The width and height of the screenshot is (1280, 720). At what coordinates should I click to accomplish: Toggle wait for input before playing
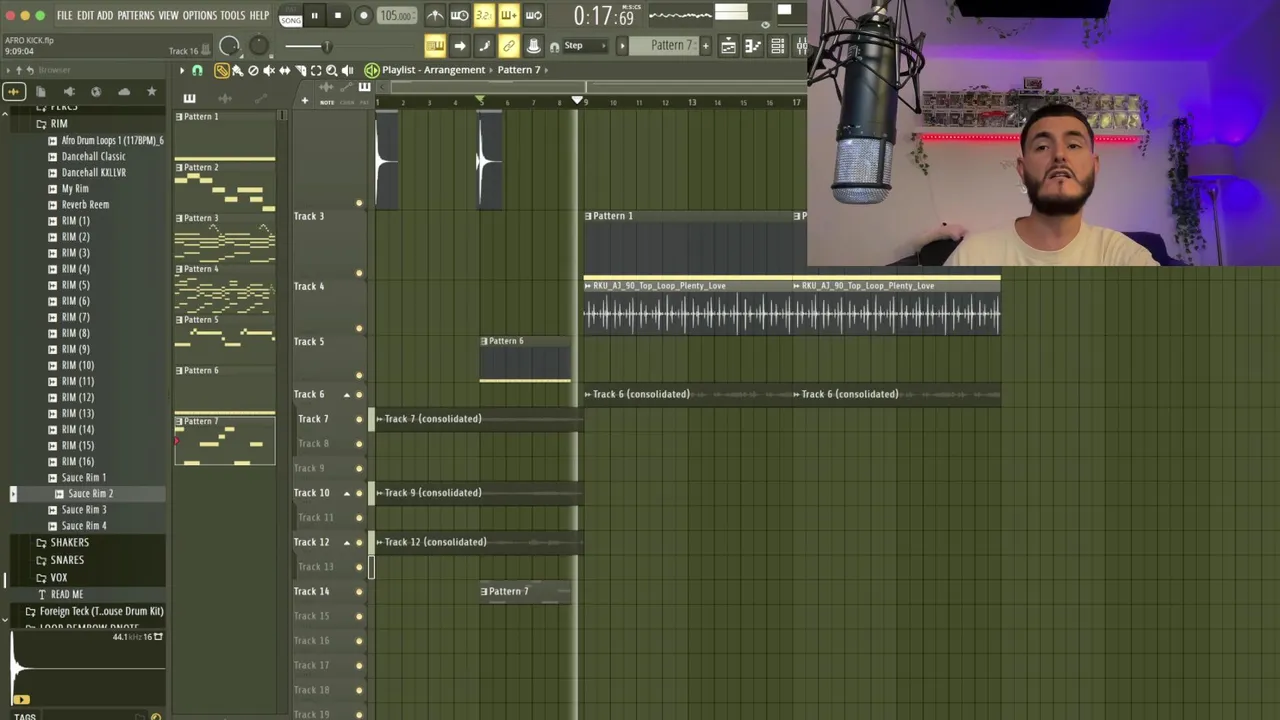(459, 15)
